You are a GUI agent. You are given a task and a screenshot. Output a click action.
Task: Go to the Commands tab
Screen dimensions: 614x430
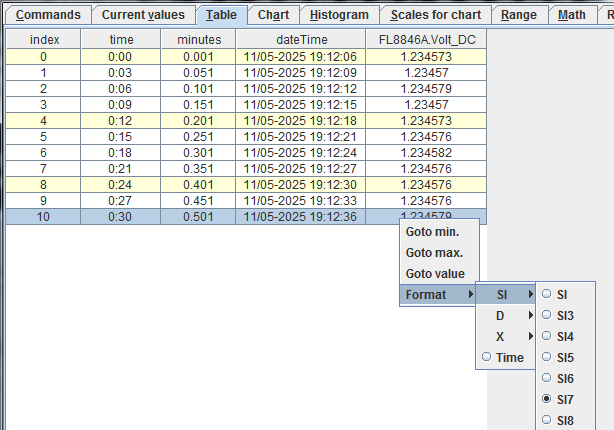tap(48, 15)
